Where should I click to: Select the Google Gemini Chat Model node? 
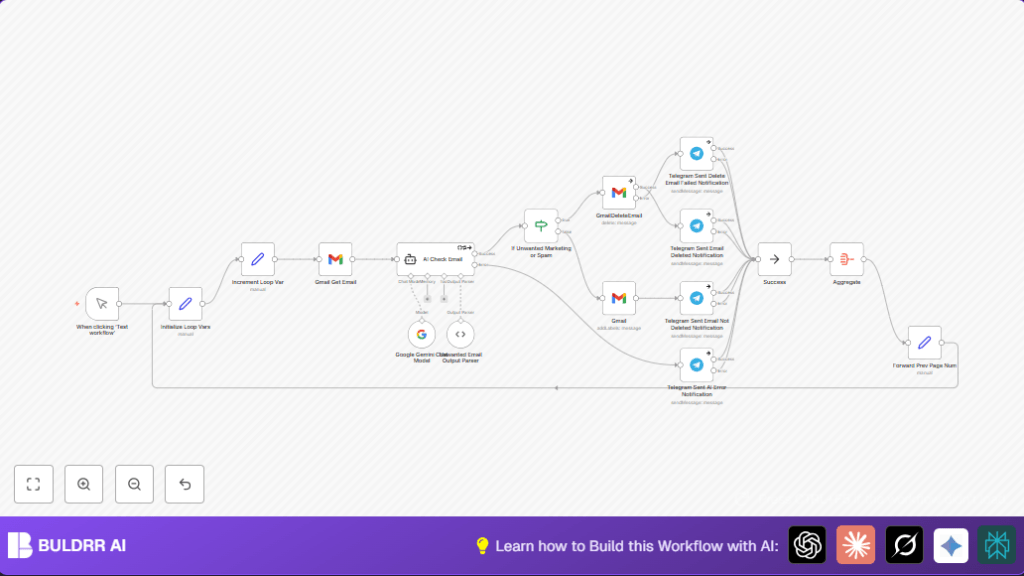coord(422,335)
